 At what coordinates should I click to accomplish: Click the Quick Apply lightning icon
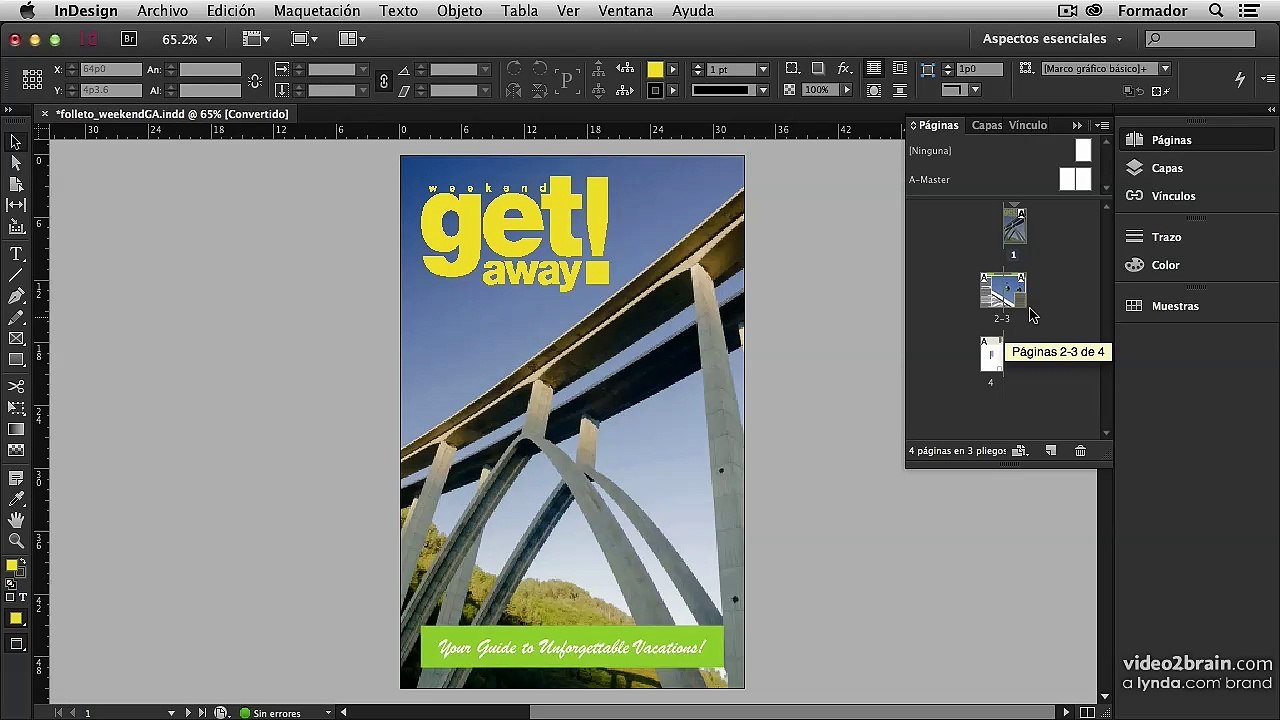1240,79
